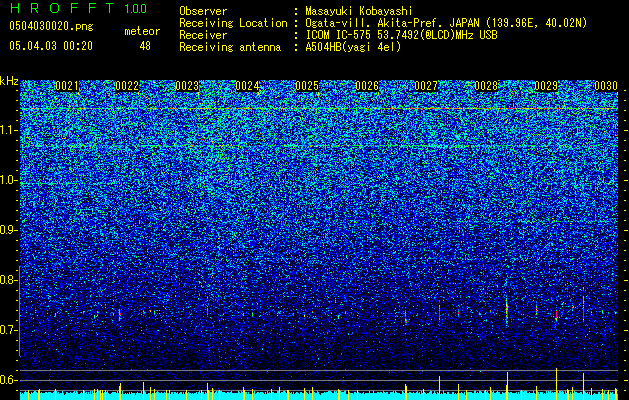Click the word meteor above the count
Image resolution: width=629 pixels, height=400 pixels.
[142, 31]
